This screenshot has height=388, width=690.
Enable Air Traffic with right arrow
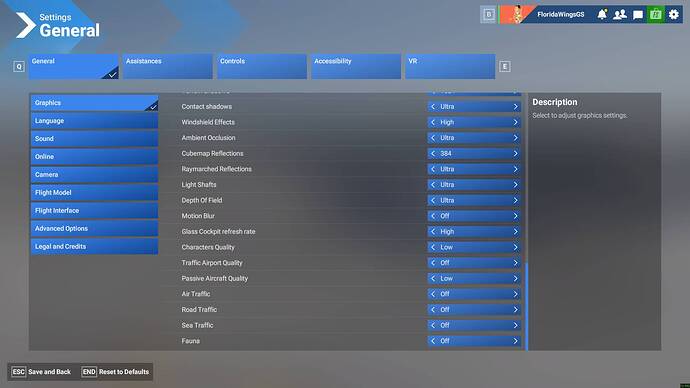[515, 294]
